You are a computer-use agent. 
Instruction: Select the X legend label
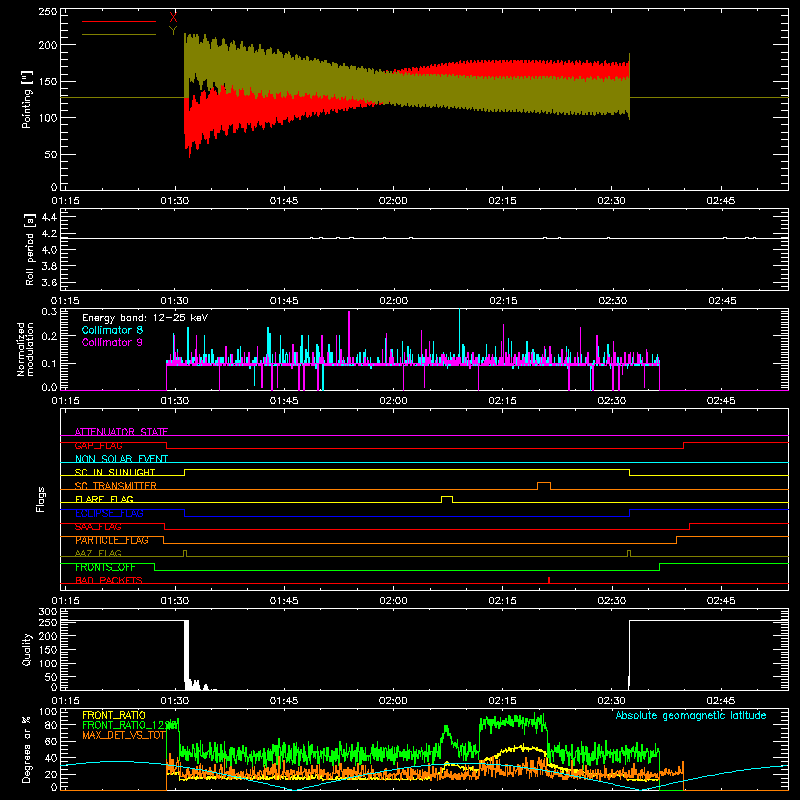click(x=173, y=18)
